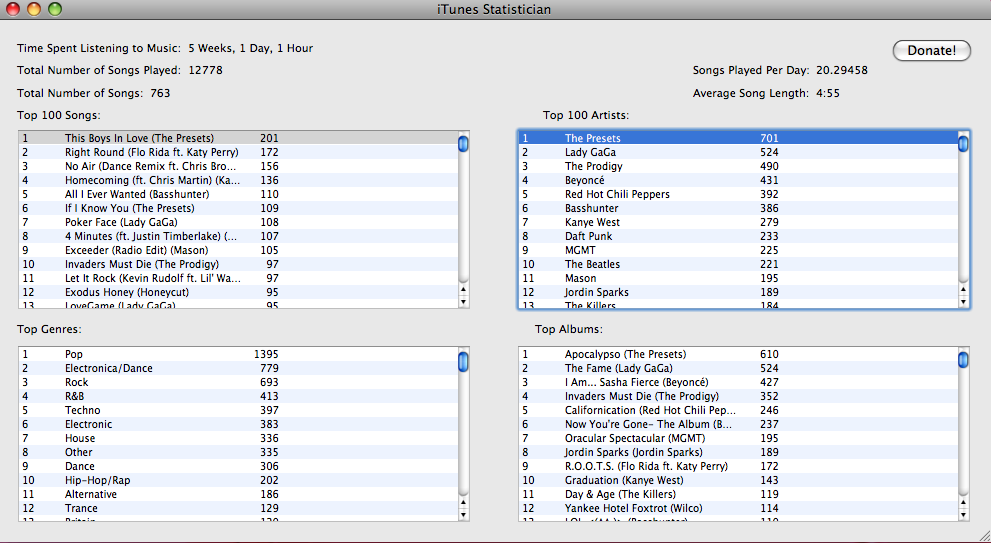Select album Oracular Spectacular (MGMT)

(x=738, y=438)
